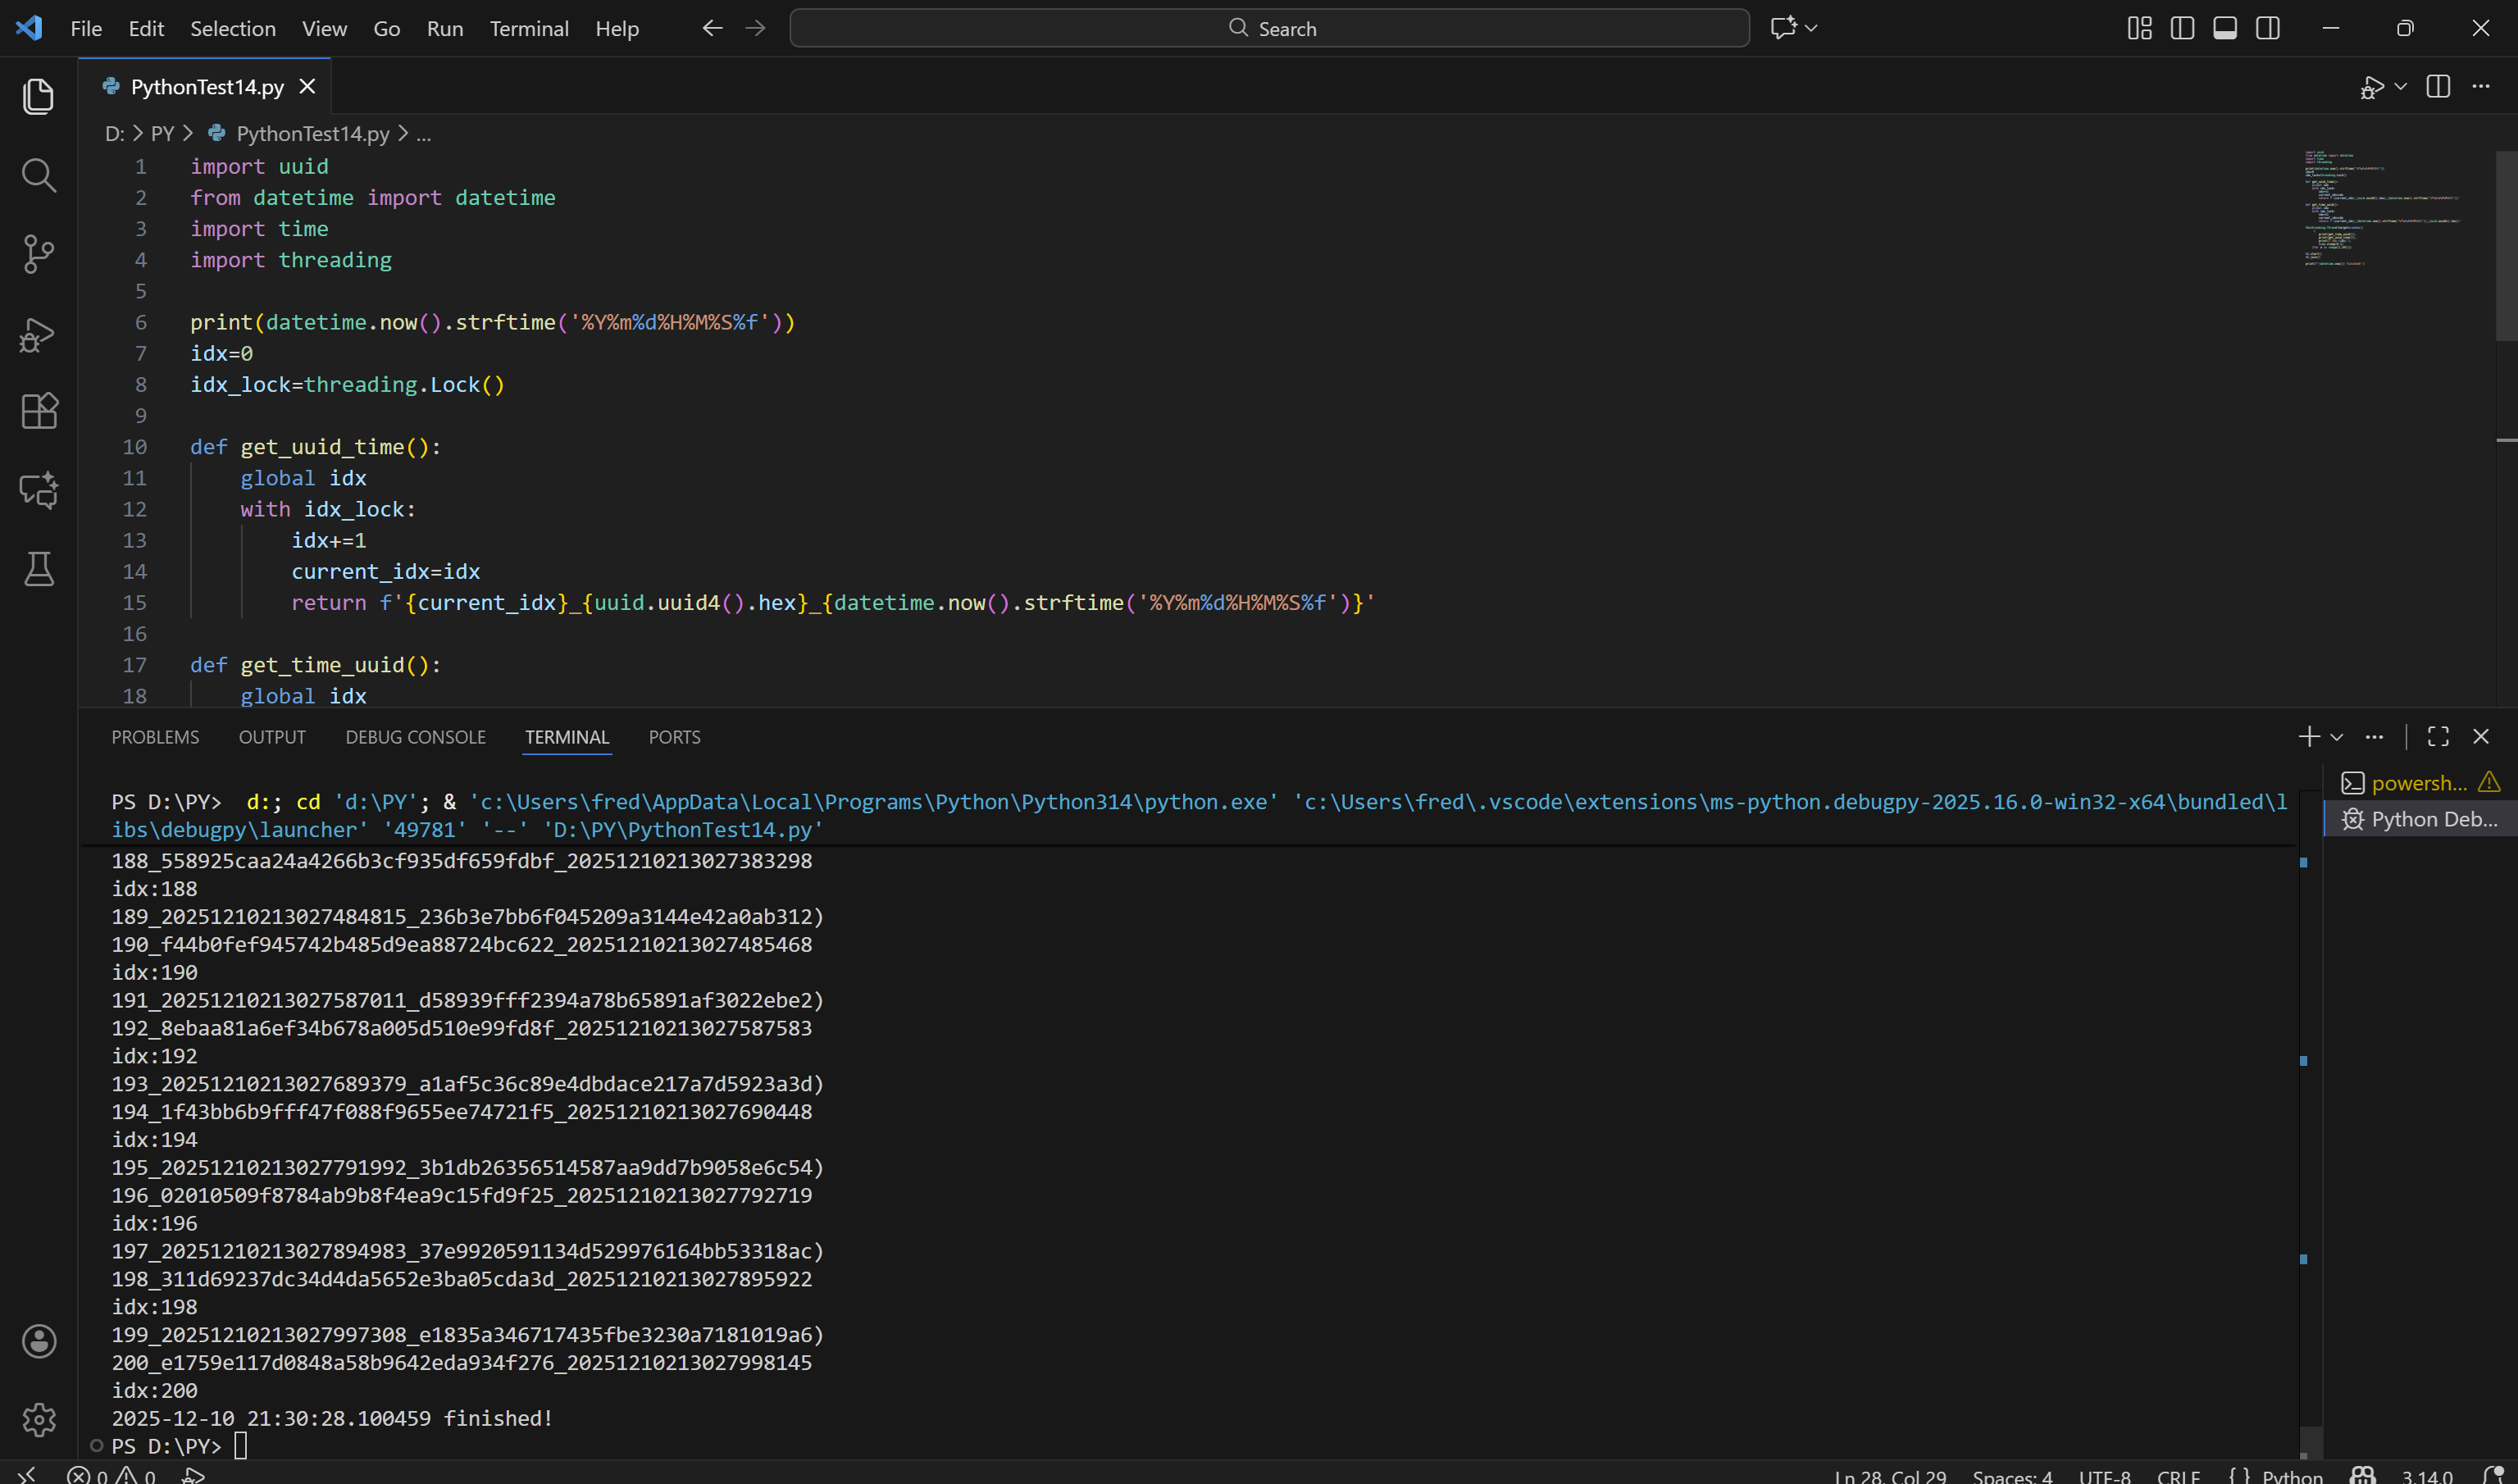Split the editor to the right

(2438, 87)
